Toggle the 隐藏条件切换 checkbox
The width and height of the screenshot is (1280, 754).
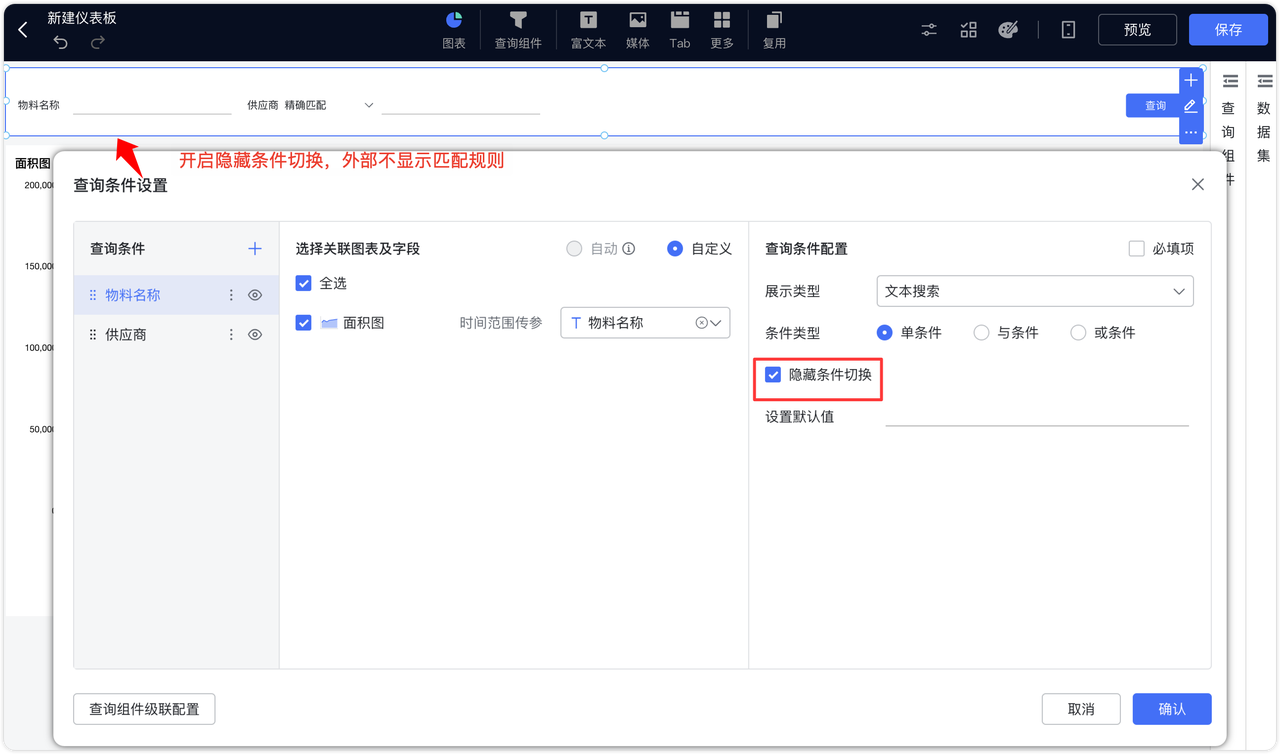[773, 374]
